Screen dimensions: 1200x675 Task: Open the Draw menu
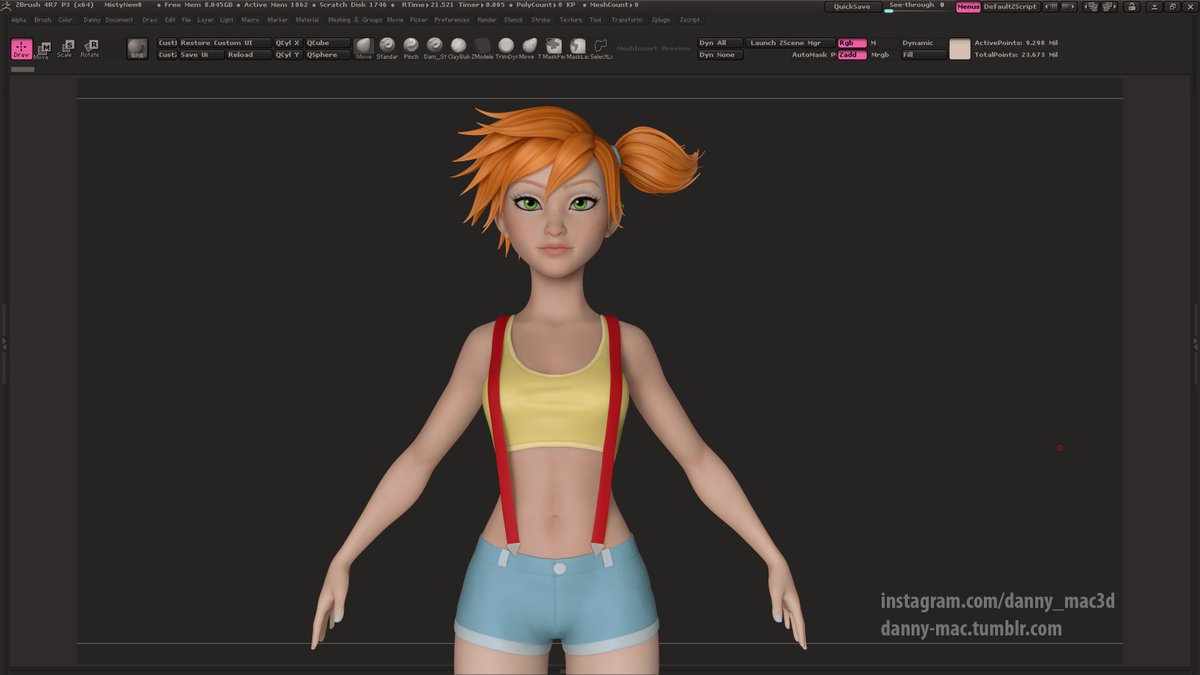(150, 20)
